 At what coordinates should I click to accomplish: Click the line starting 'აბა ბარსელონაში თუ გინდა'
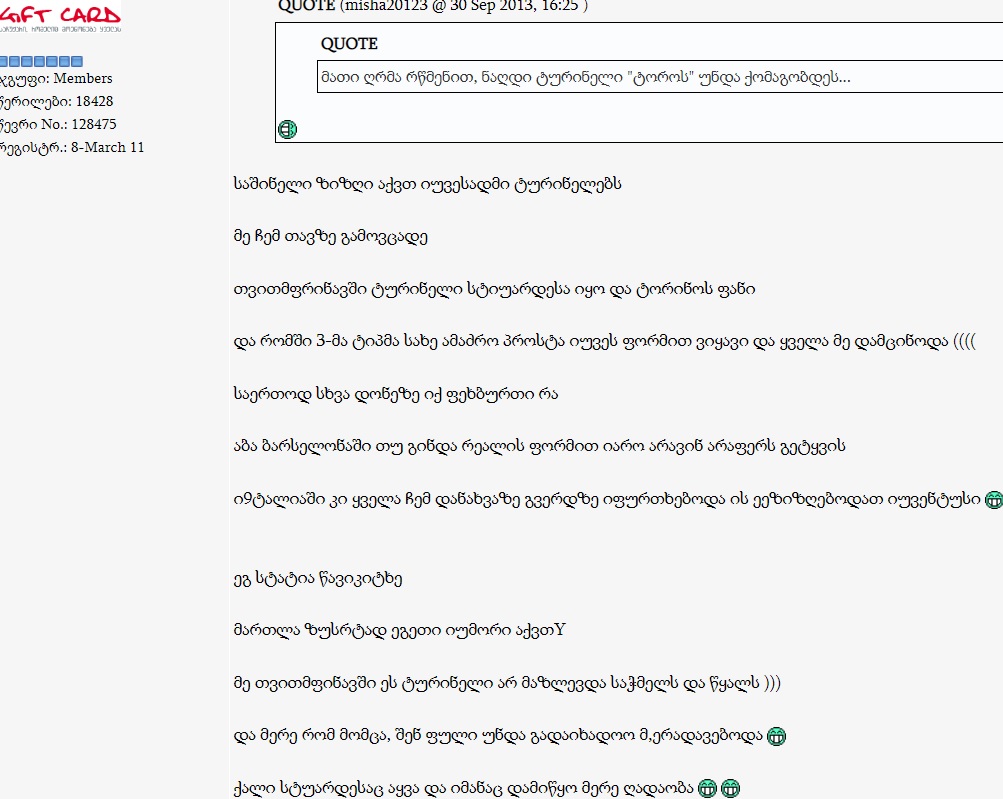[x=539, y=447]
